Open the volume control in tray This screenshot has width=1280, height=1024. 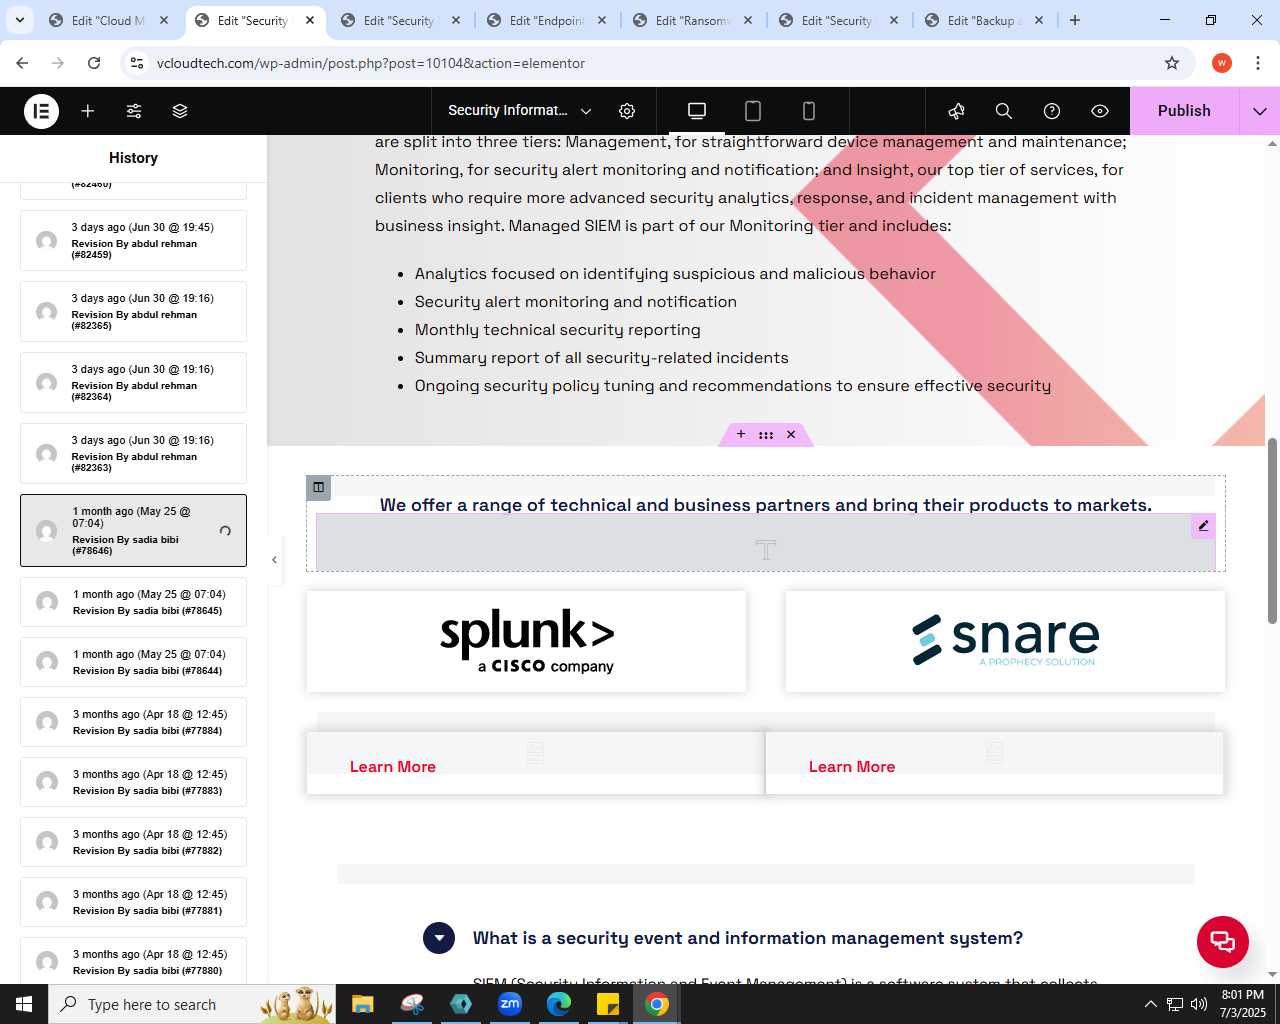point(1199,1004)
